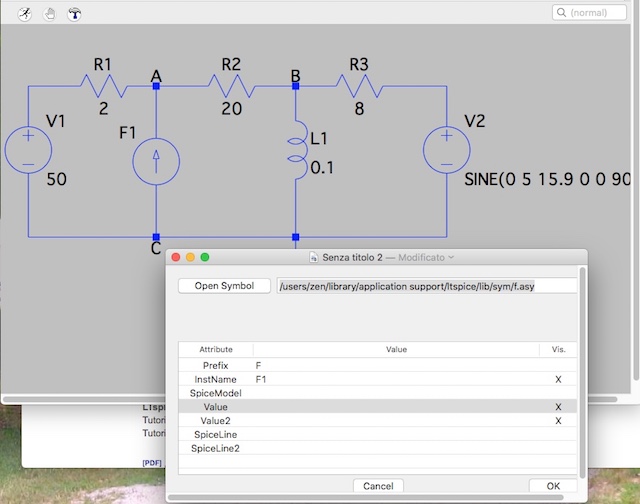Confirm the dialog with OK

pyautogui.click(x=553, y=486)
